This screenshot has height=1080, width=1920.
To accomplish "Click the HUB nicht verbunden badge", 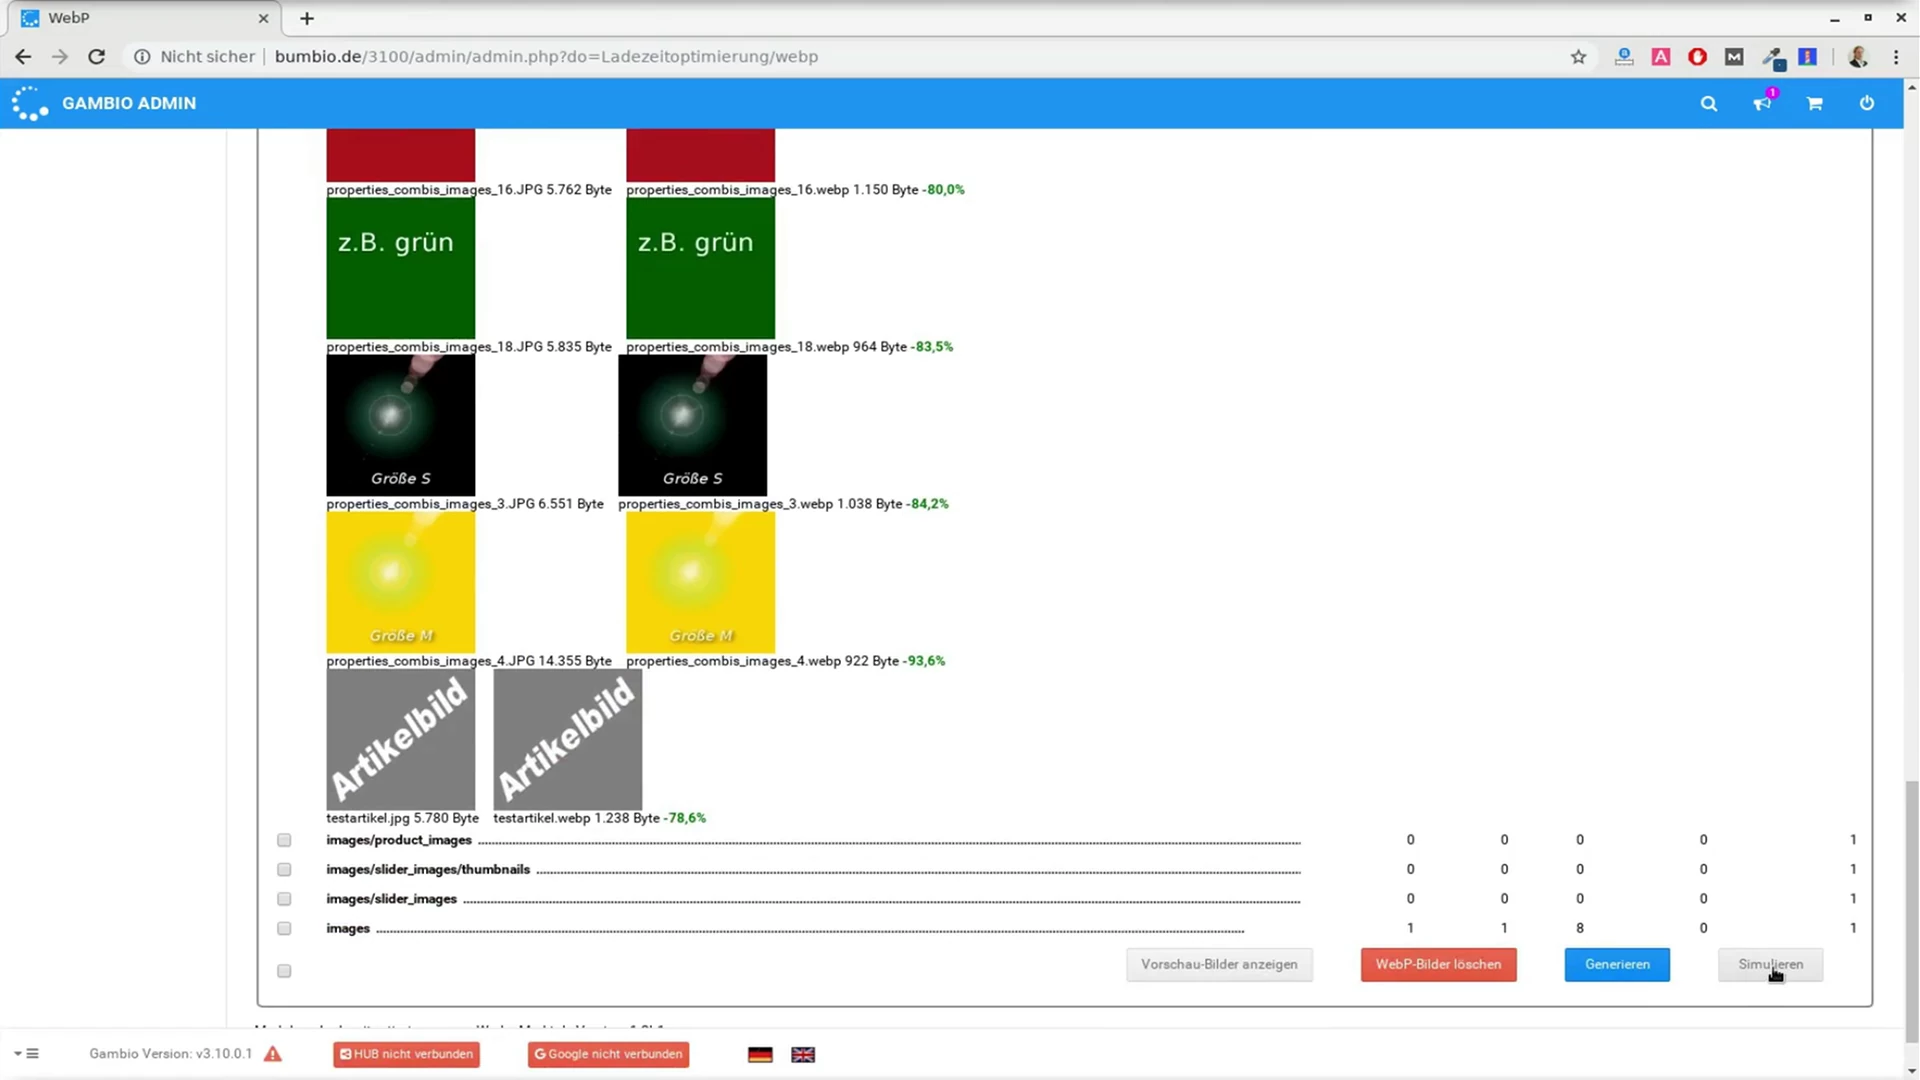I will pos(406,1054).
